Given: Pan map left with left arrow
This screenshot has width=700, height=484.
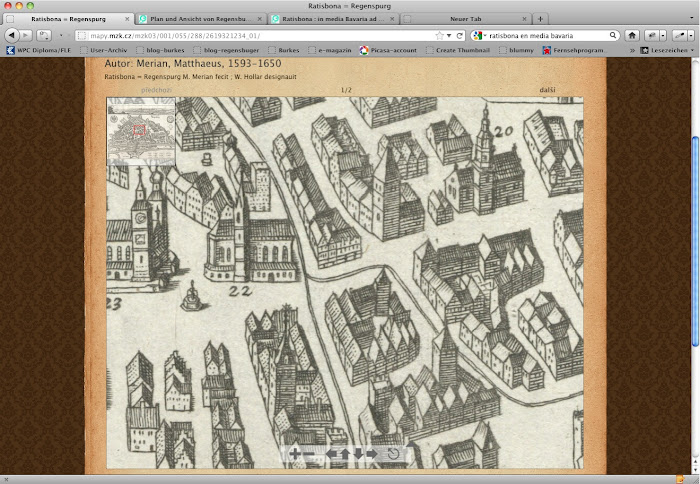Looking at the screenshot, I should pos(331,455).
